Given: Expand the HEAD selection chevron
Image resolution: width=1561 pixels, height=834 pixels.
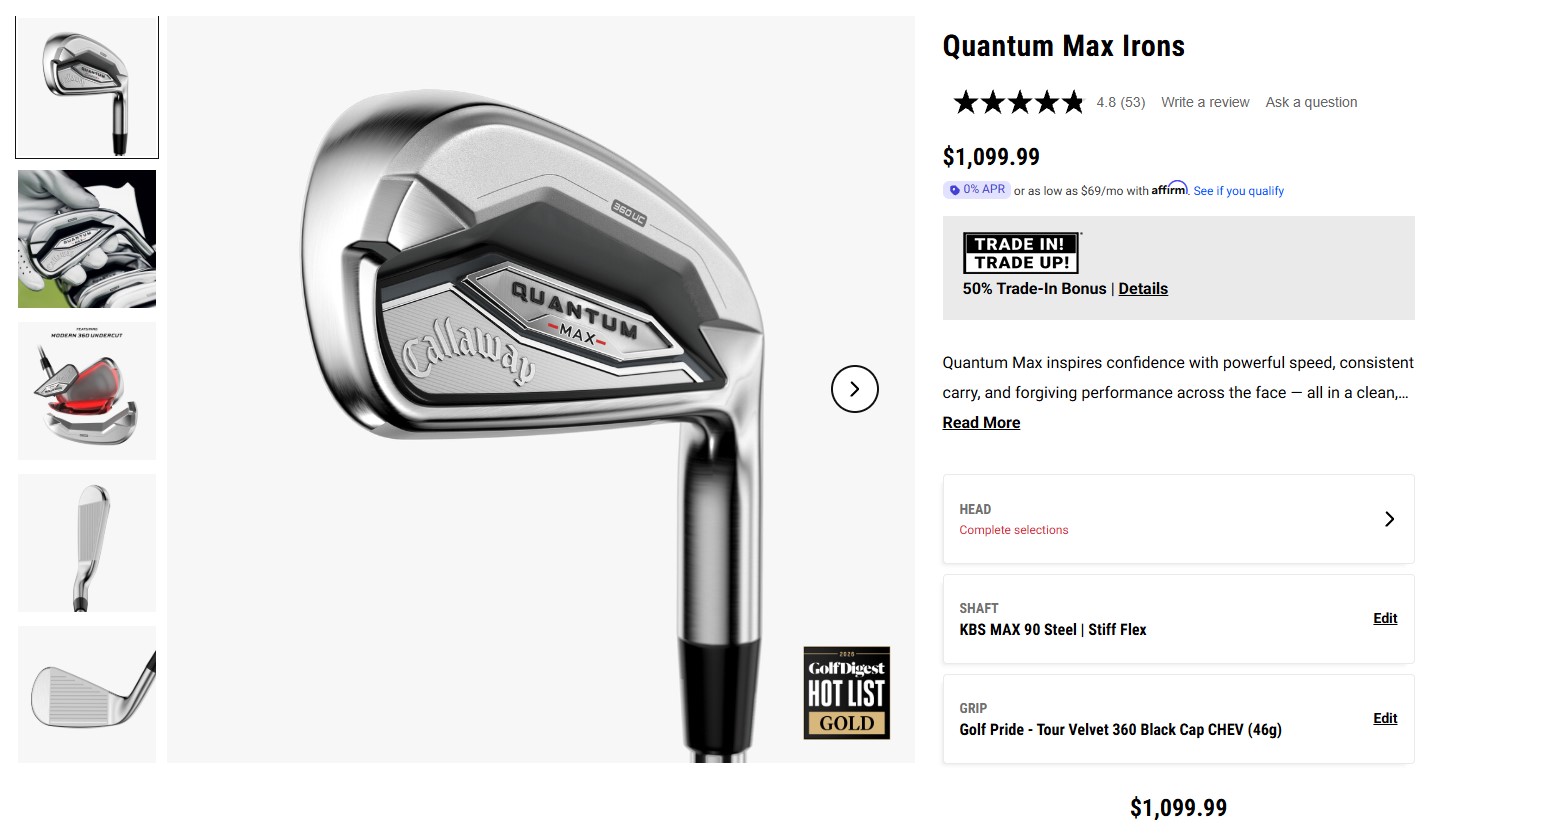Looking at the screenshot, I should pos(1389,519).
